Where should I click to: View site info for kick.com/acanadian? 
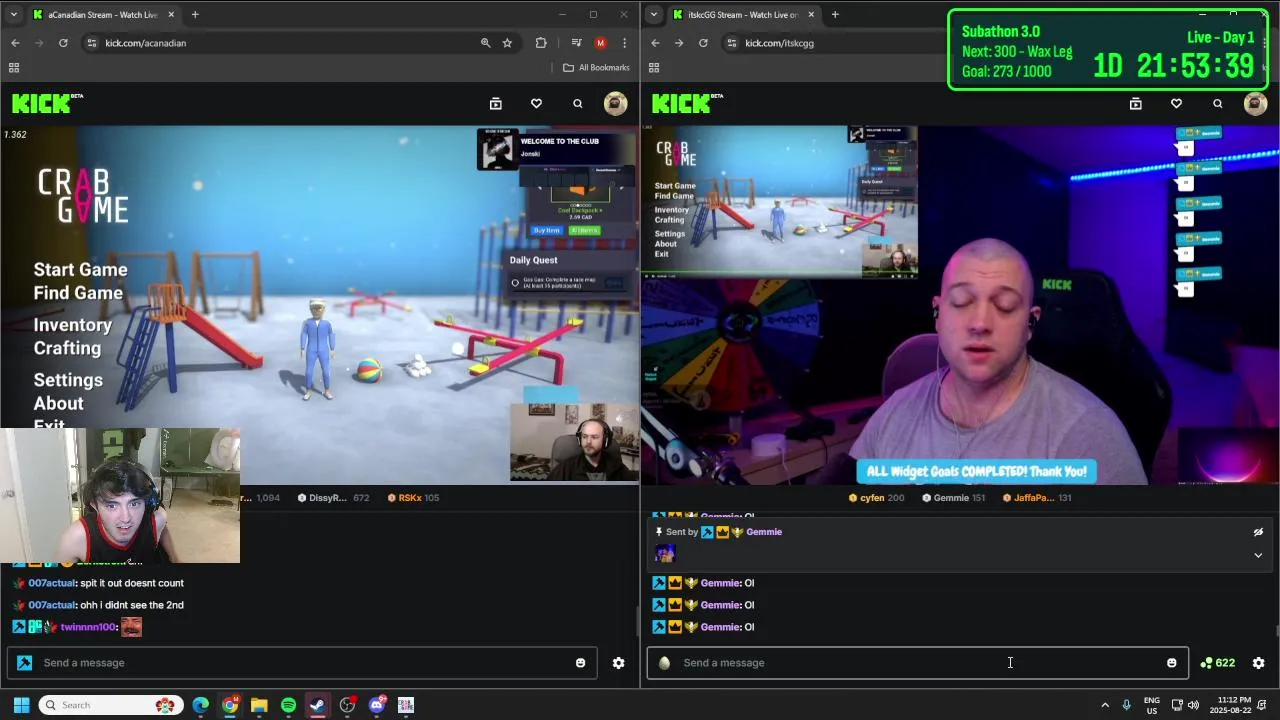[92, 43]
